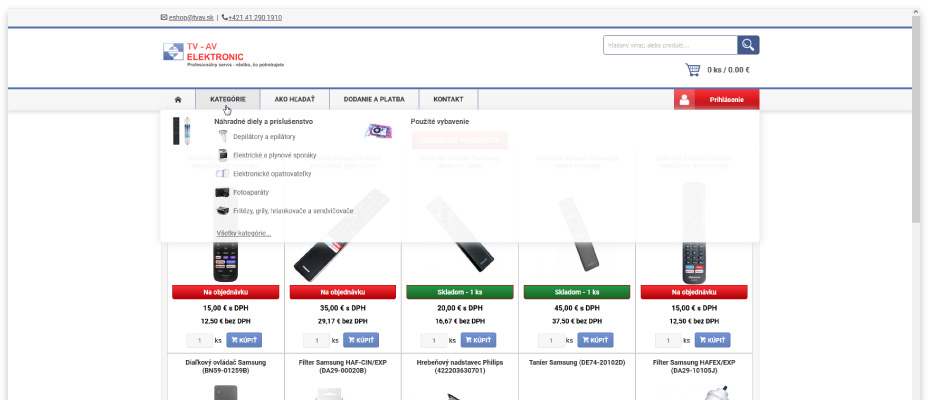The image size is (928, 400).
Task: Open Fritézy, grily, hriankovače a sendvičovače
Action: [x=293, y=211]
